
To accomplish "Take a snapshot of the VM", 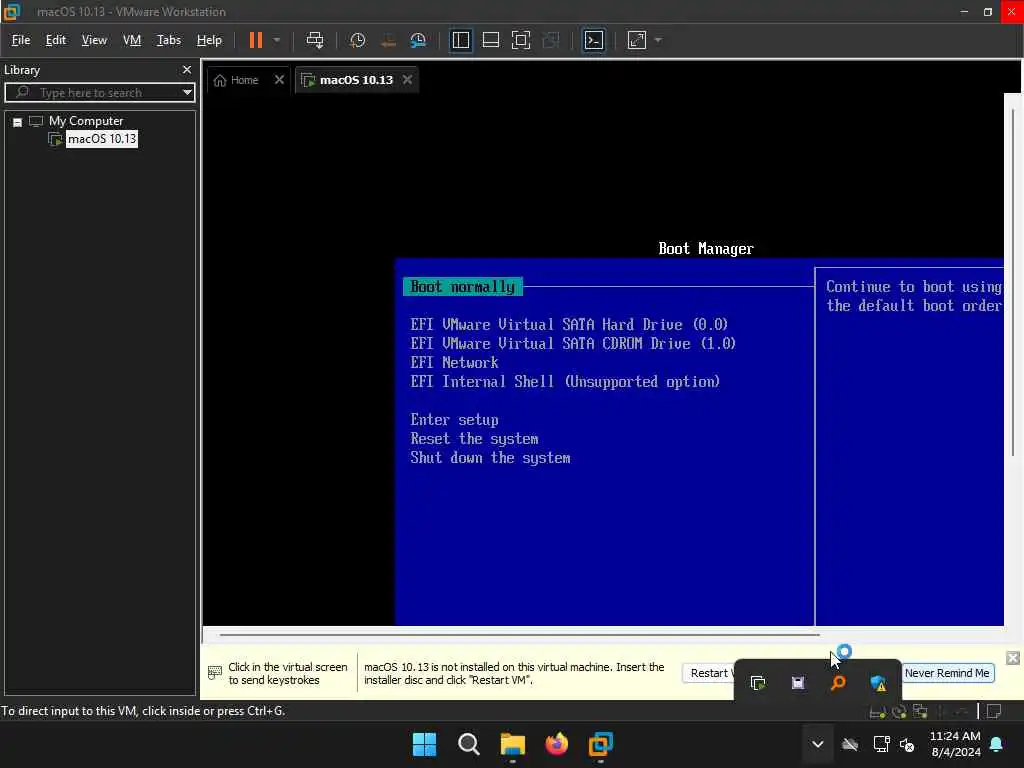I will pos(357,40).
